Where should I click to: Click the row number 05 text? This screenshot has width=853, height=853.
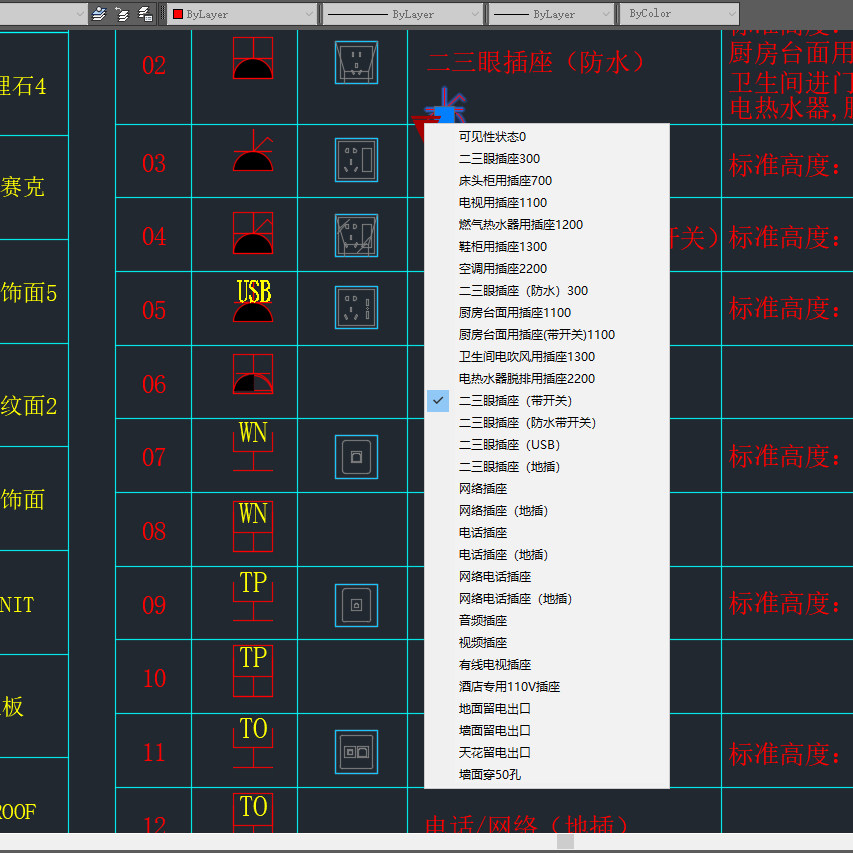click(x=154, y=311)
